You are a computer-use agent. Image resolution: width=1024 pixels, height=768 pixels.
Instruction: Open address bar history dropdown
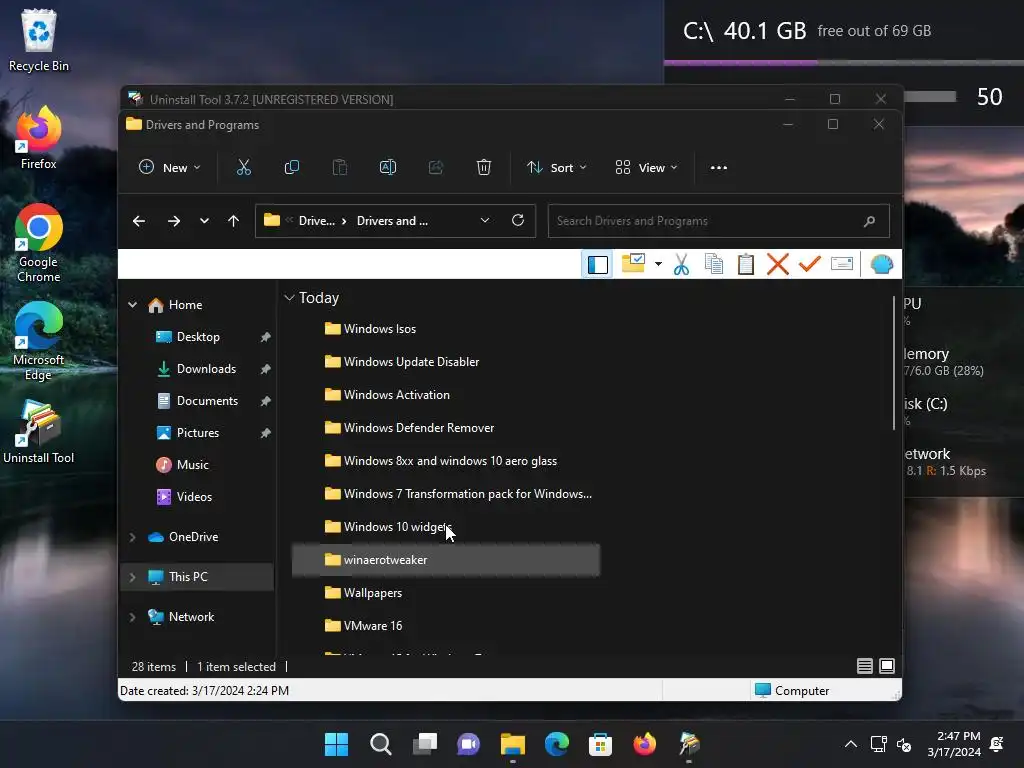point(485,221)
